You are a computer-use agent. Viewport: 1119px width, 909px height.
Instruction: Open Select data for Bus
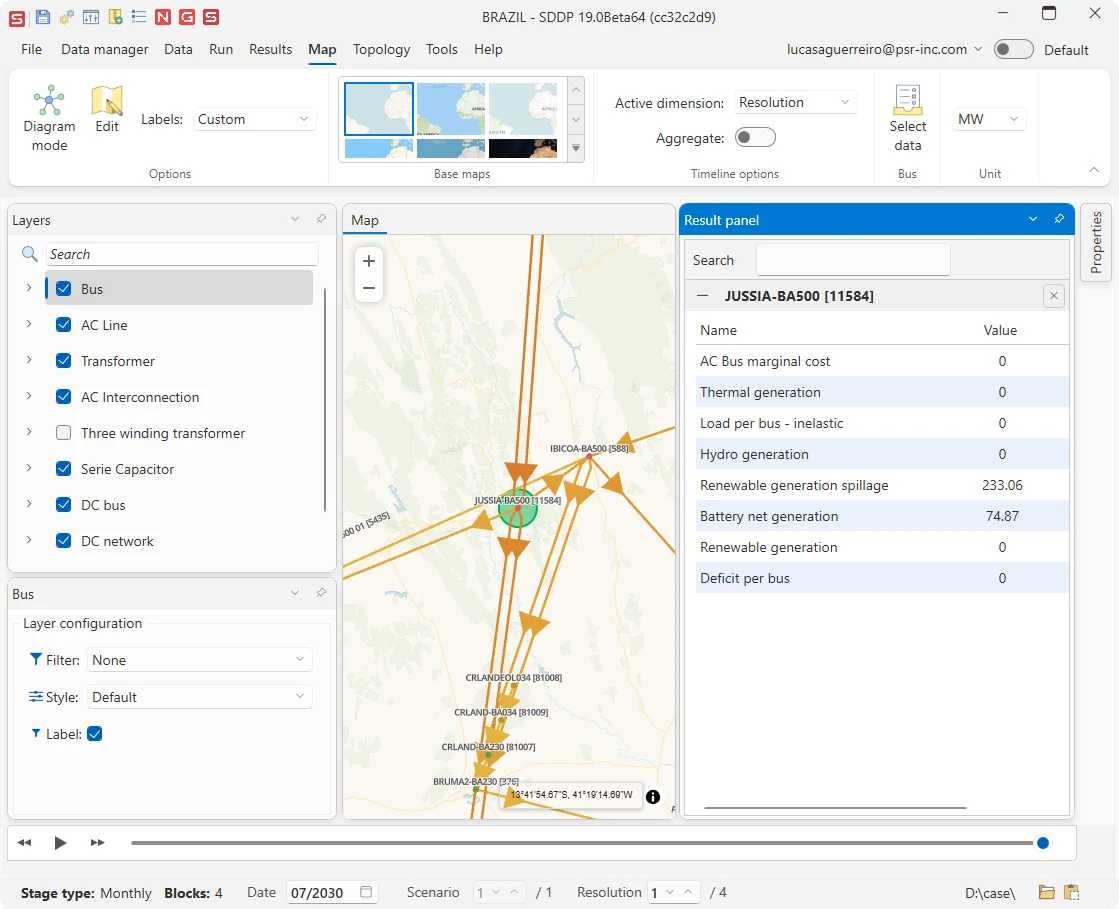point(908,118)
